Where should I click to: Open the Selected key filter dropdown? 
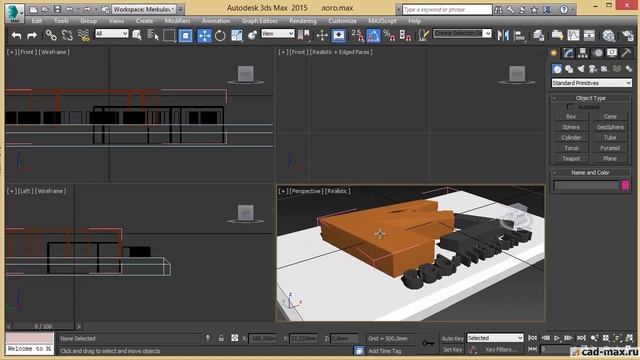pos(495,338)
